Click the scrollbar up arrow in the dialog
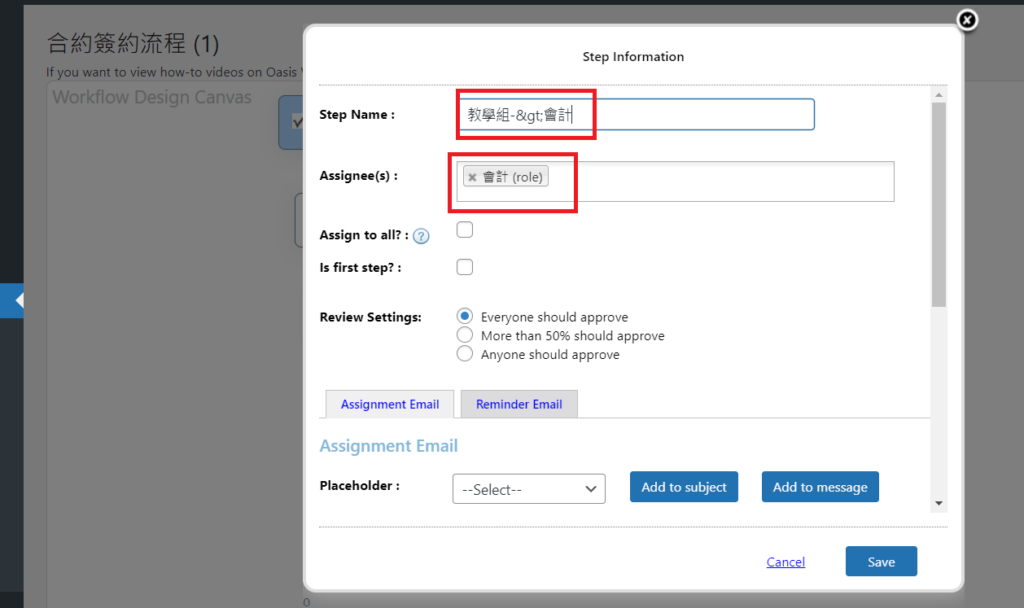The image size is (1024, 608). click(x=938, y=93)
